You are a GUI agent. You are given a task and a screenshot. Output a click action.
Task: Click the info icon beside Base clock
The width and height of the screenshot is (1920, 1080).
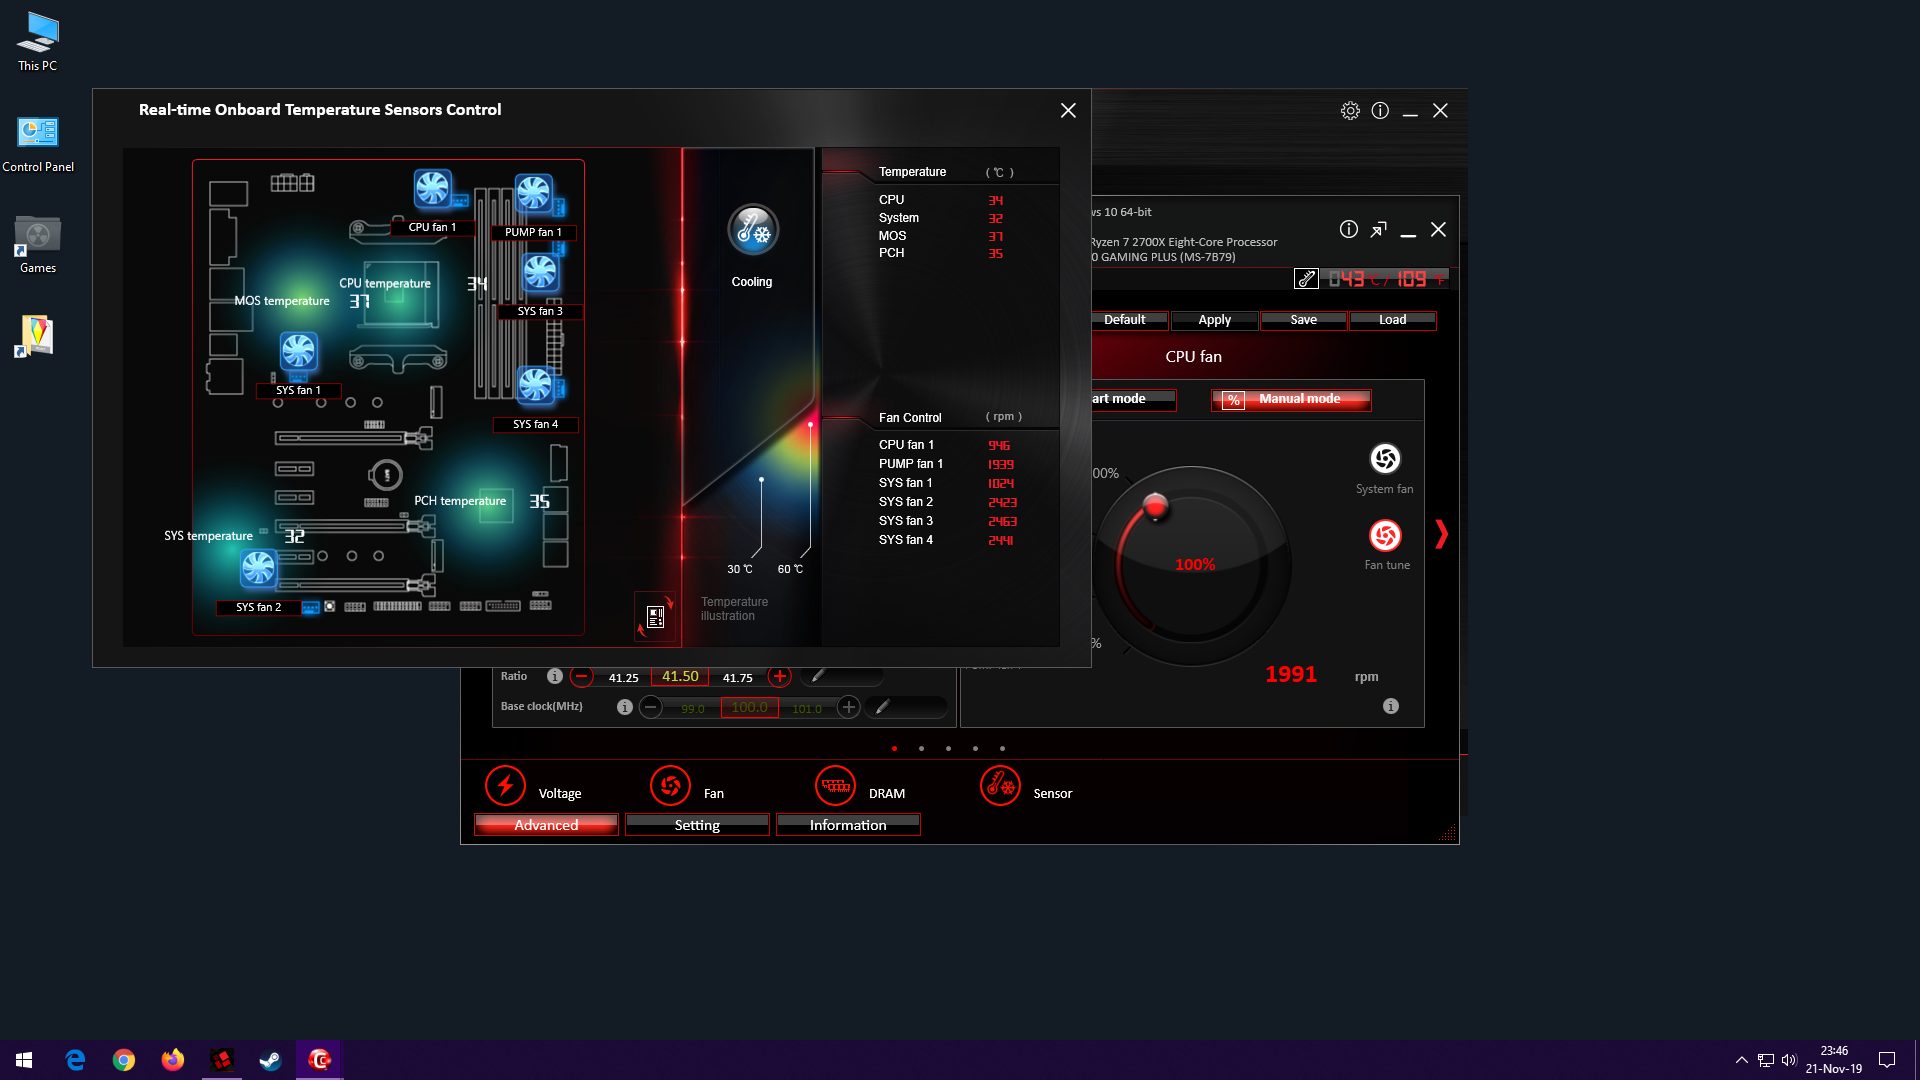coord(625,707)
